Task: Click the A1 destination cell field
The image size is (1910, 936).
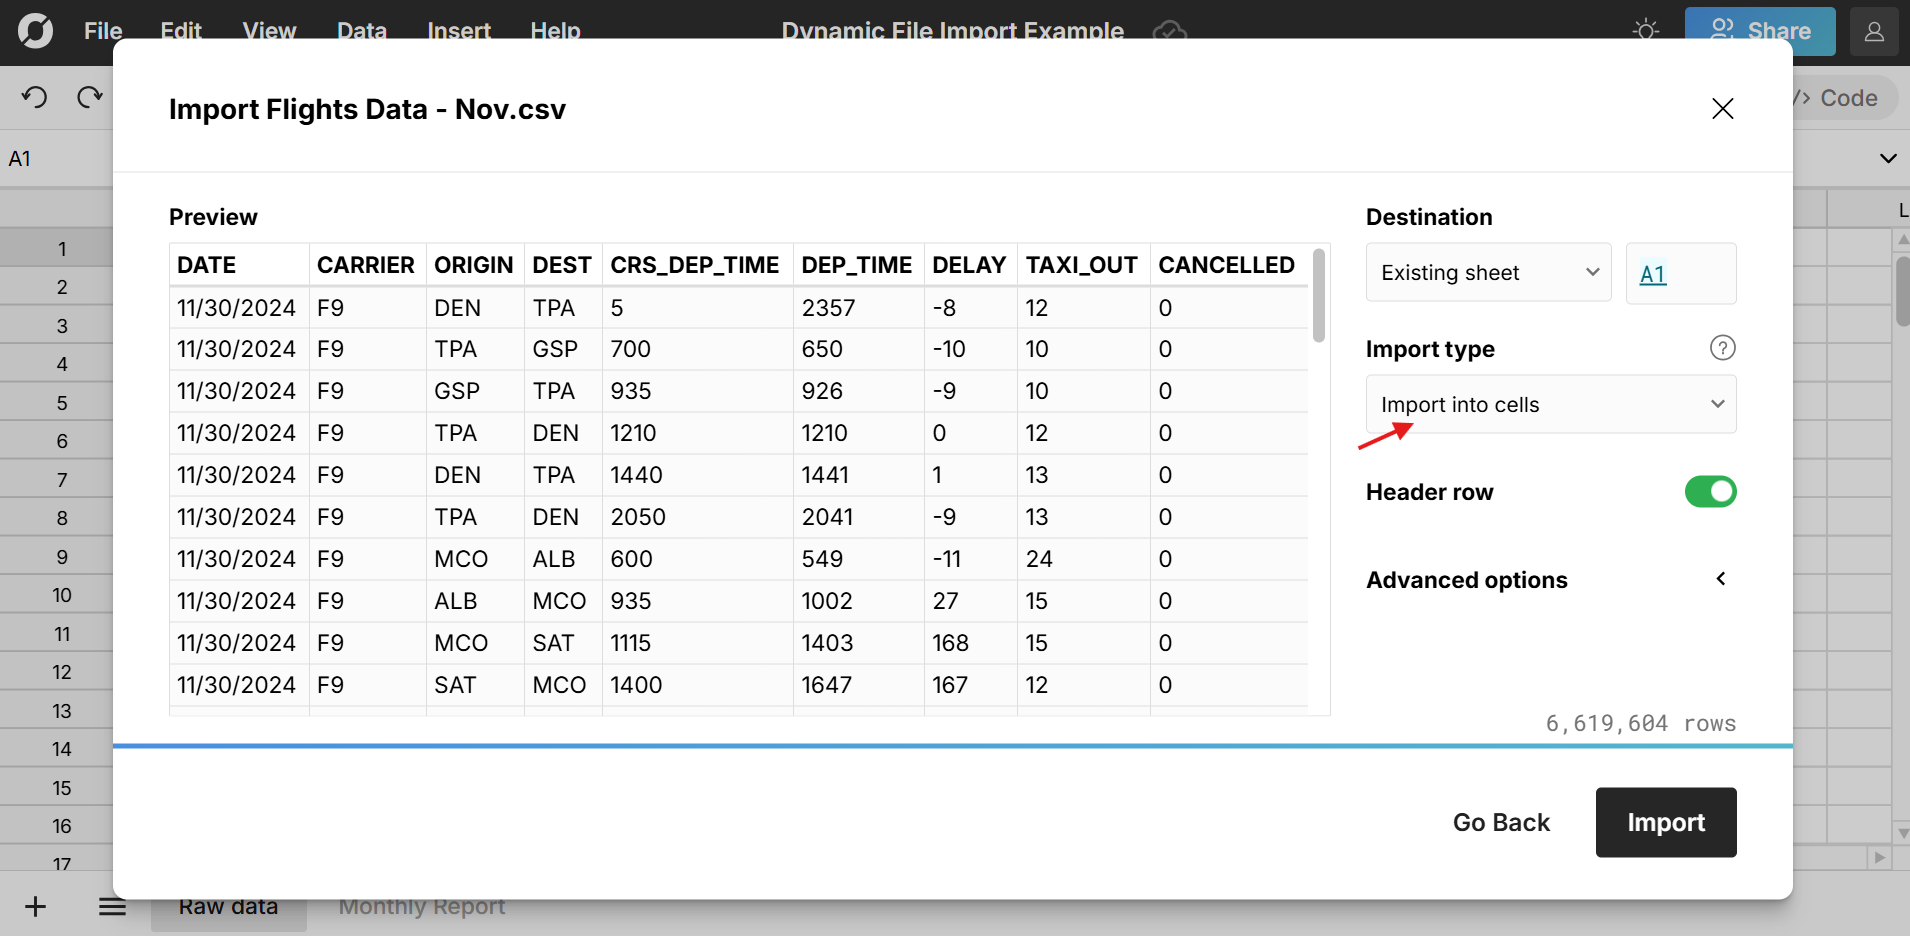Action: [x=1680, y=274]
